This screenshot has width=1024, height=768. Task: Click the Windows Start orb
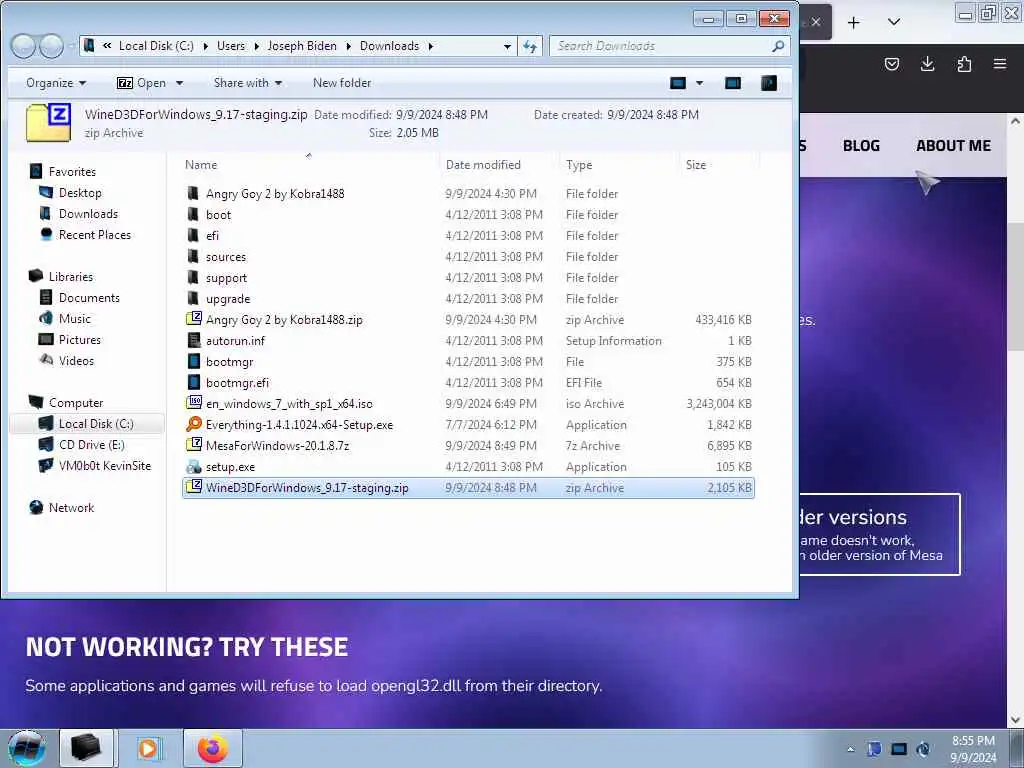pos(27,748)
